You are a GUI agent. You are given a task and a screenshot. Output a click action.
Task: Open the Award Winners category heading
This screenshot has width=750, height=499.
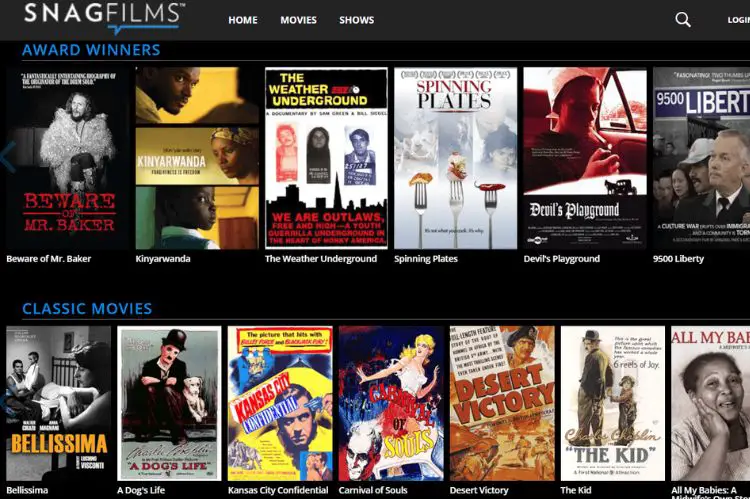tap(91, 50)
